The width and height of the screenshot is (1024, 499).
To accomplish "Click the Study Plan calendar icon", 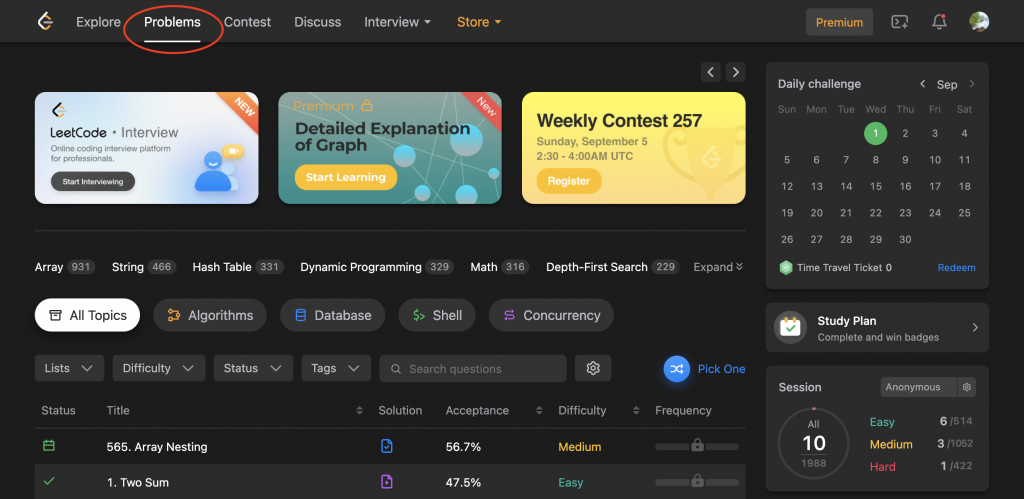I will [x=790, y=327].
